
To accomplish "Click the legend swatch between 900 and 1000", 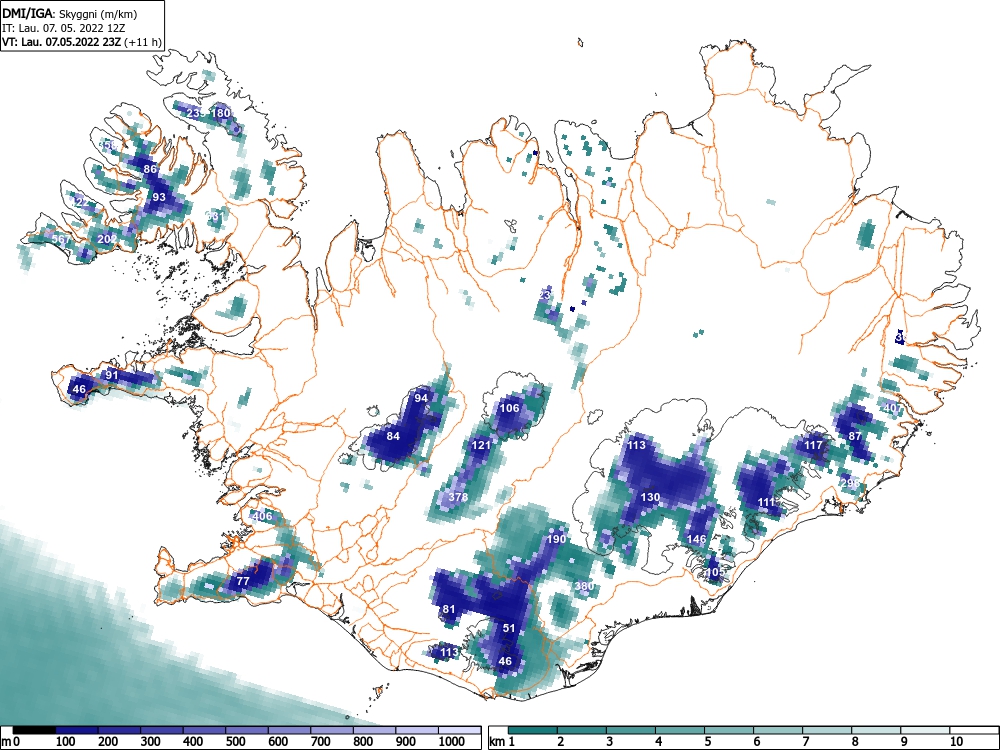I will pos(417,730).
